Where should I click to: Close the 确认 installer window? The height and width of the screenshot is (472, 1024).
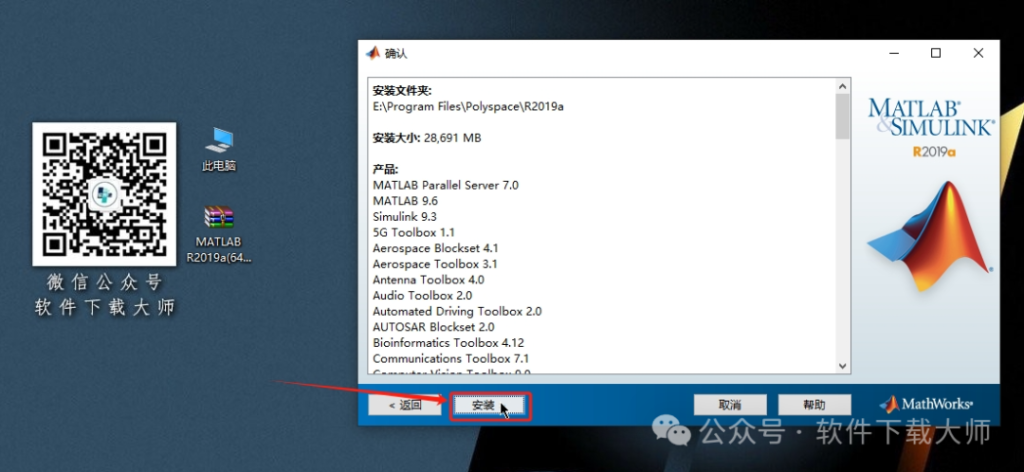(x=978, y=53)
